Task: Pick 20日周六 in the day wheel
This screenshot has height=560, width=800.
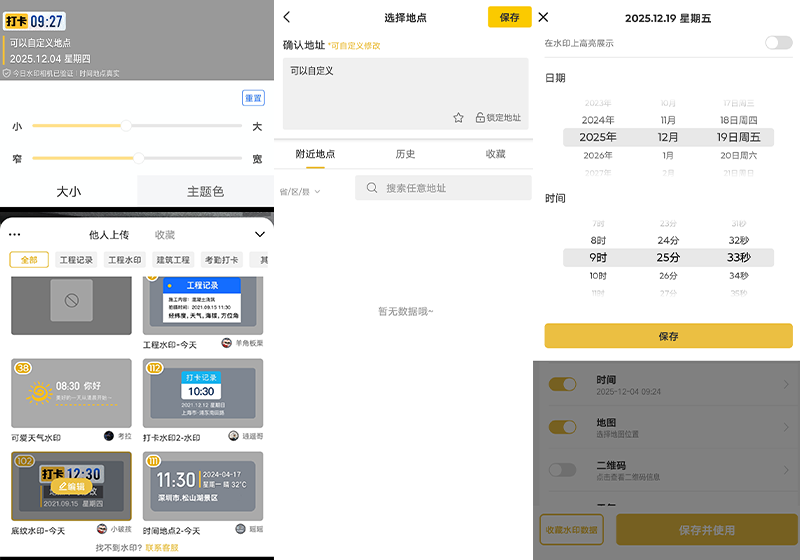Action: (738, 155)
